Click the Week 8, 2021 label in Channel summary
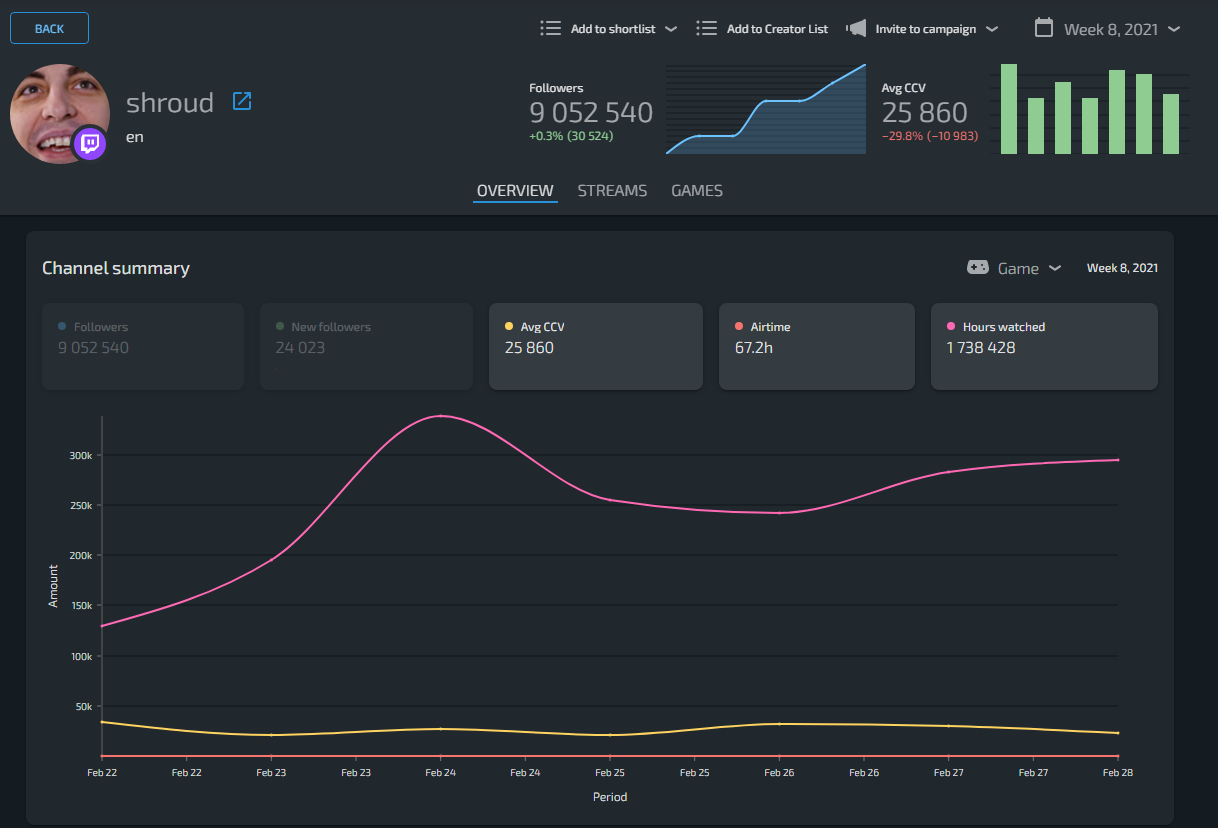 [x=1122, y=268]
